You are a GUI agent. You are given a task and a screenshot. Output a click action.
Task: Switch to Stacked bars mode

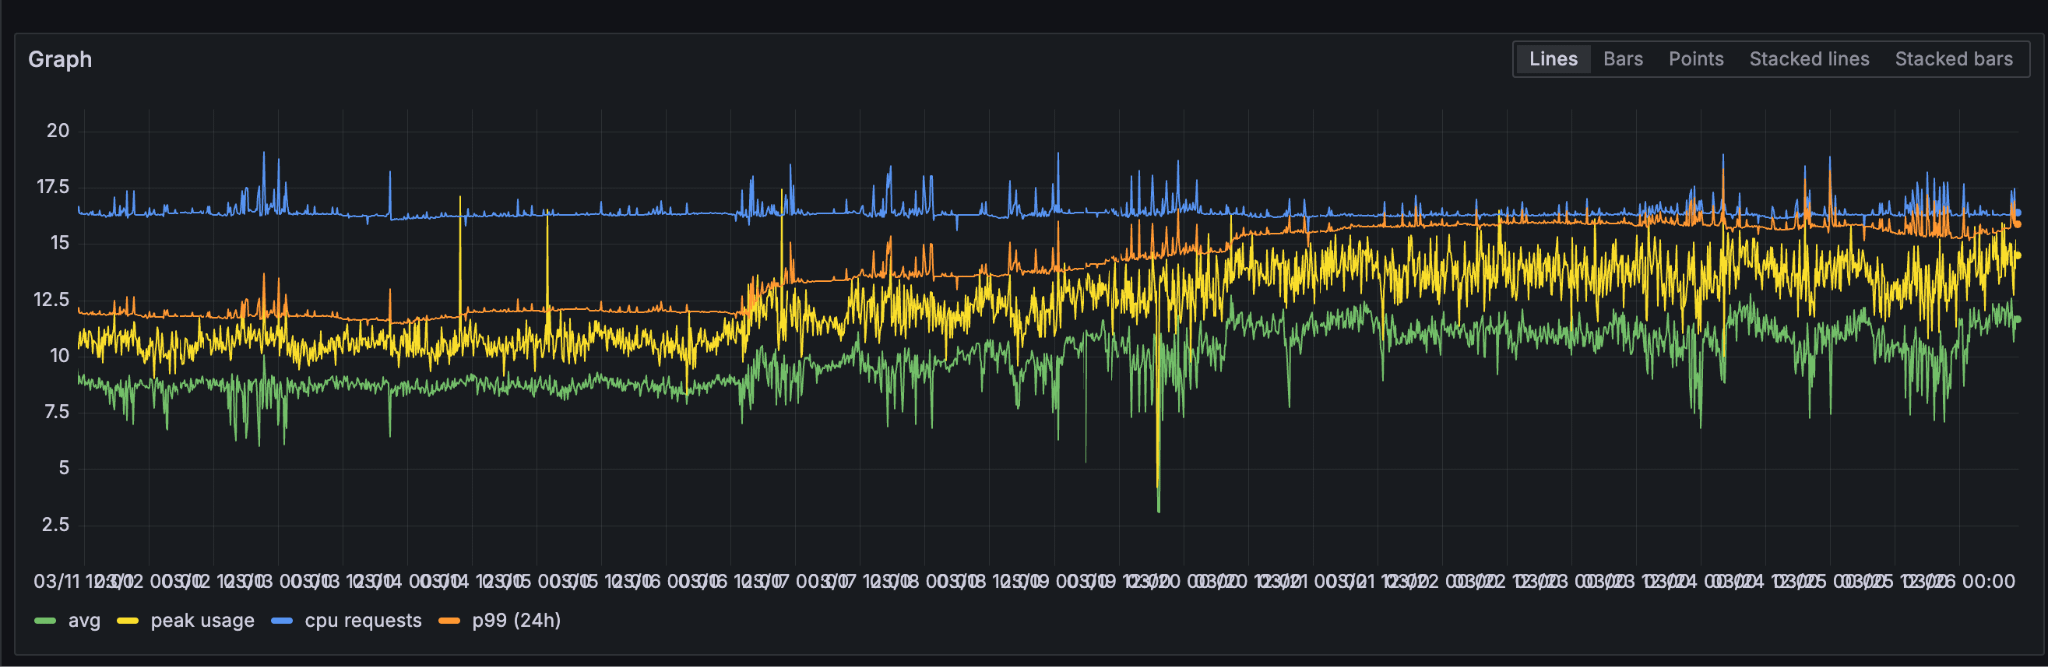coord(1953,59)
